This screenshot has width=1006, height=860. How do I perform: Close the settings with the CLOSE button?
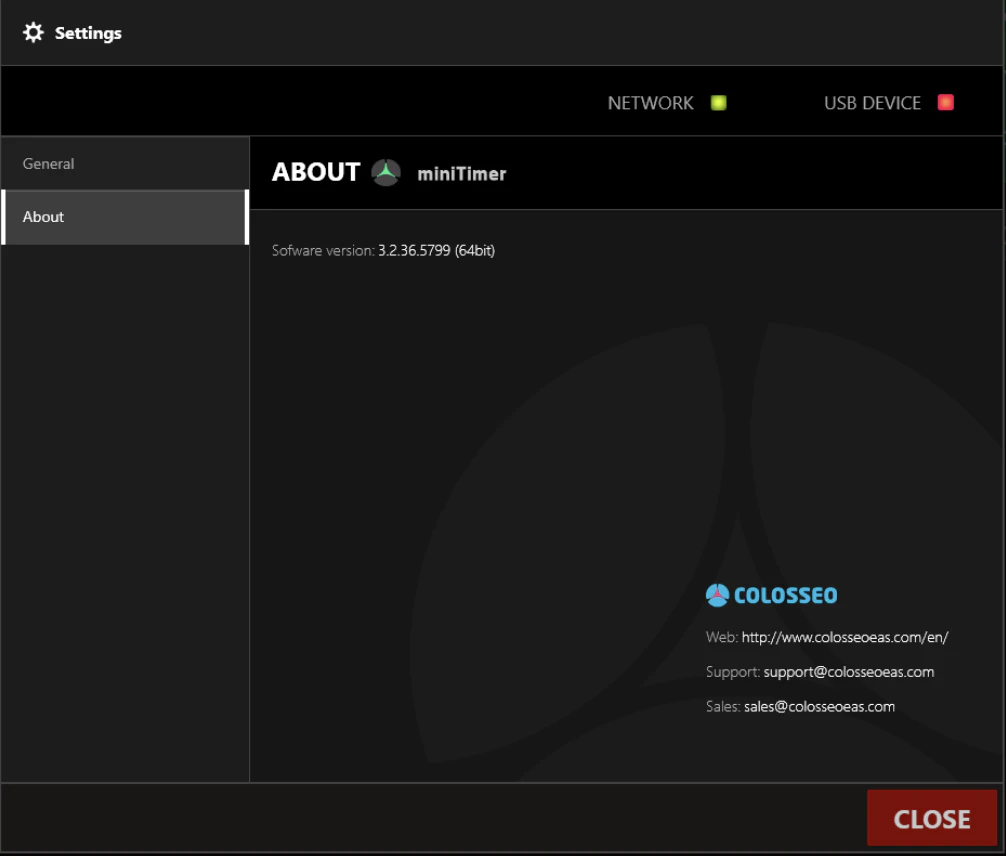[x=932, y=820]
